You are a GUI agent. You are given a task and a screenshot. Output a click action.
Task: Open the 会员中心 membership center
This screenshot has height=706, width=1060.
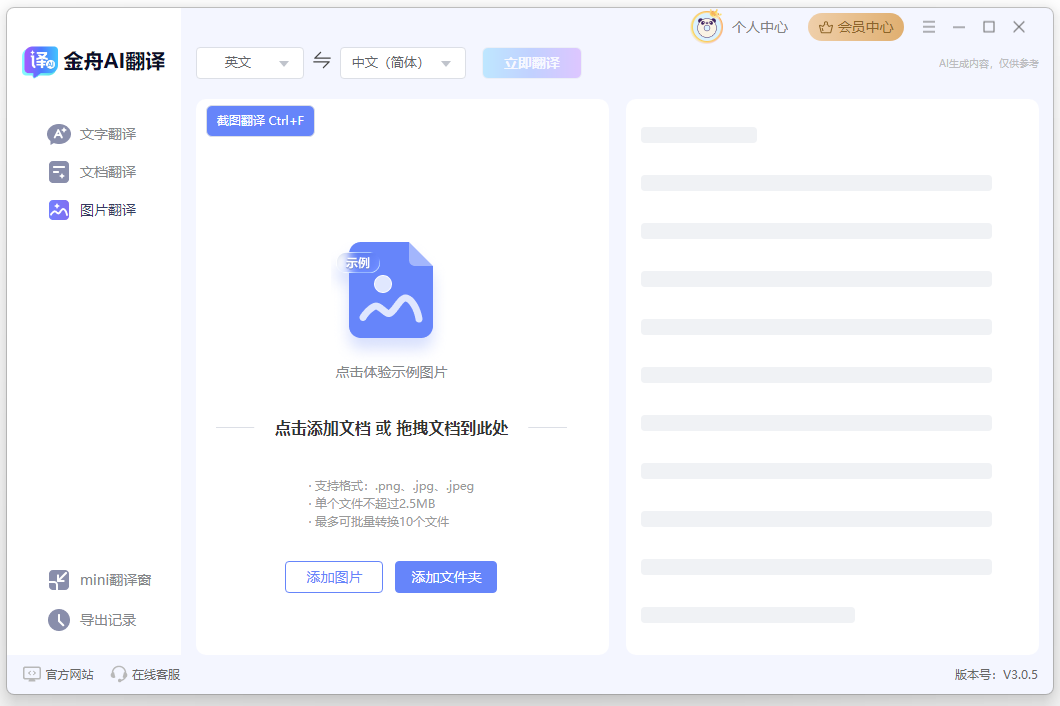(855, 27)
